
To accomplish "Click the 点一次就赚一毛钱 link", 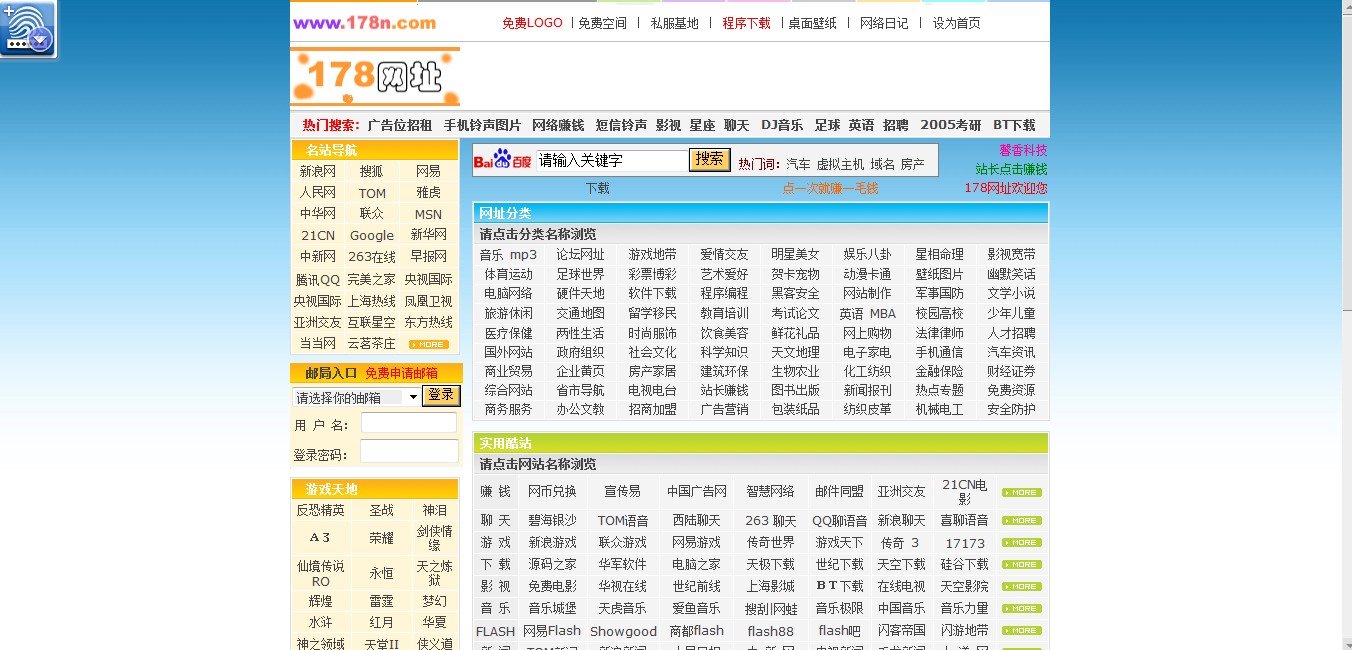I will point(830,188).
